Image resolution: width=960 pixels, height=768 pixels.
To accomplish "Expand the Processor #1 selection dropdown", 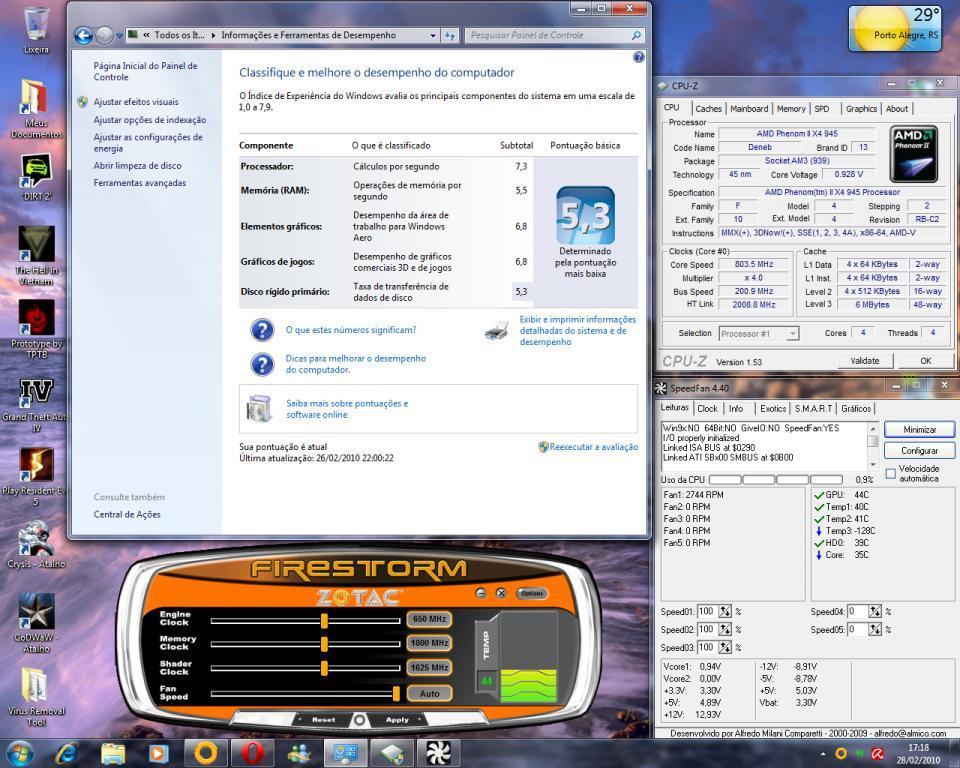I will click(x=792, y=334).
